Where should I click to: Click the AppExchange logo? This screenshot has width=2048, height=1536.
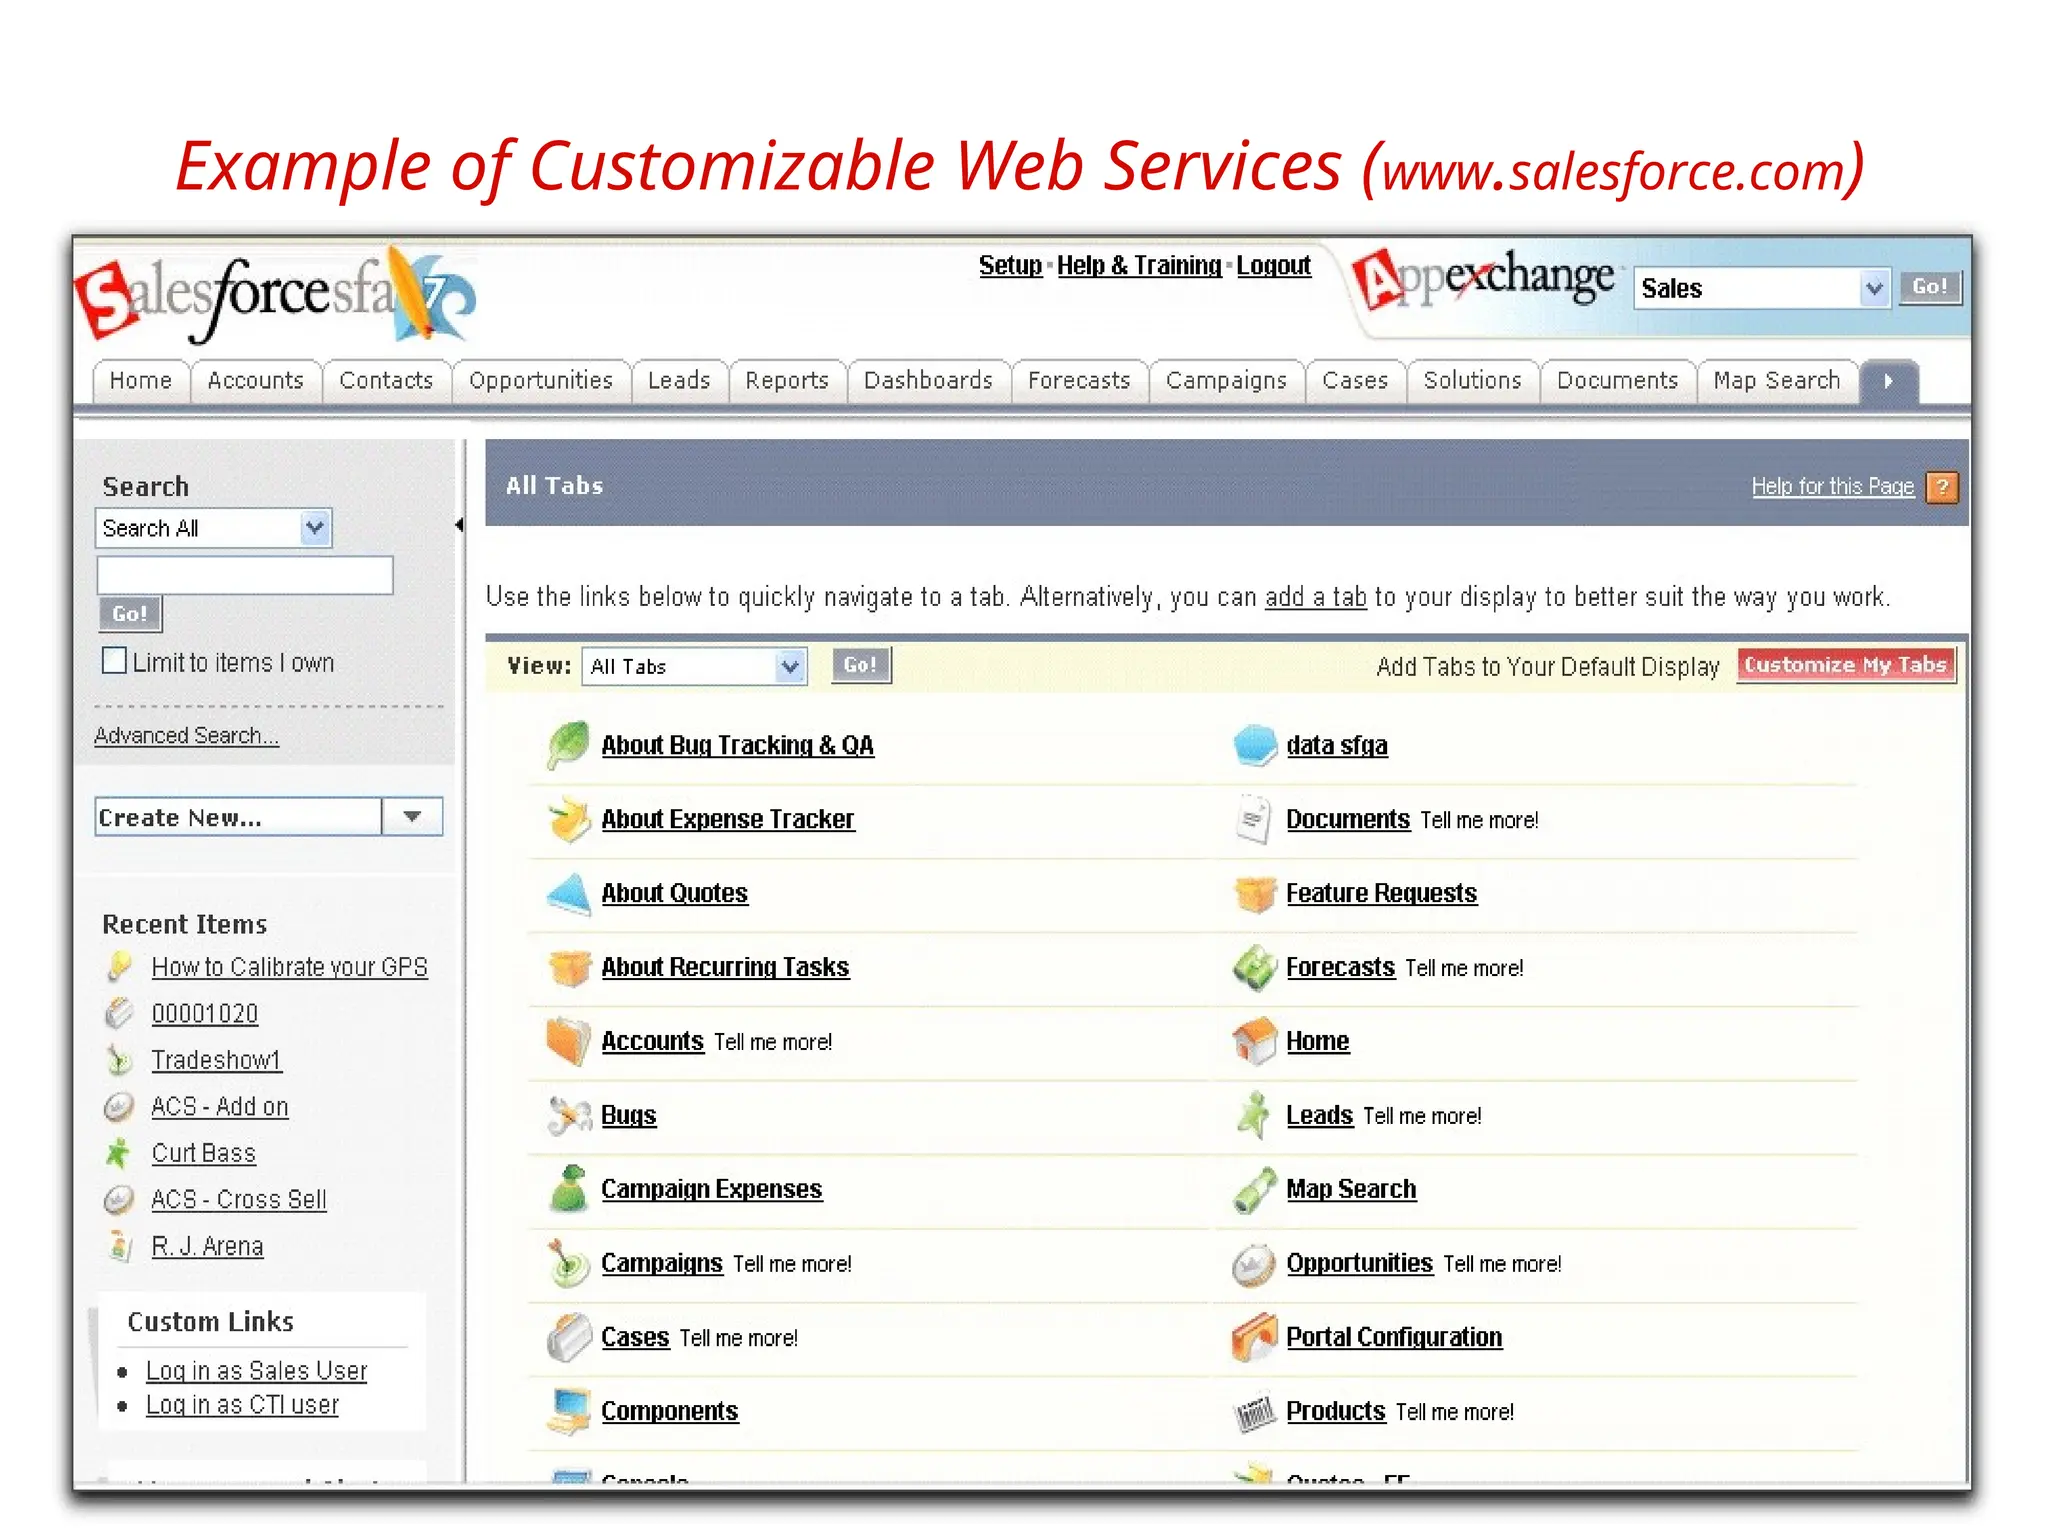[x=1483, y=279]
